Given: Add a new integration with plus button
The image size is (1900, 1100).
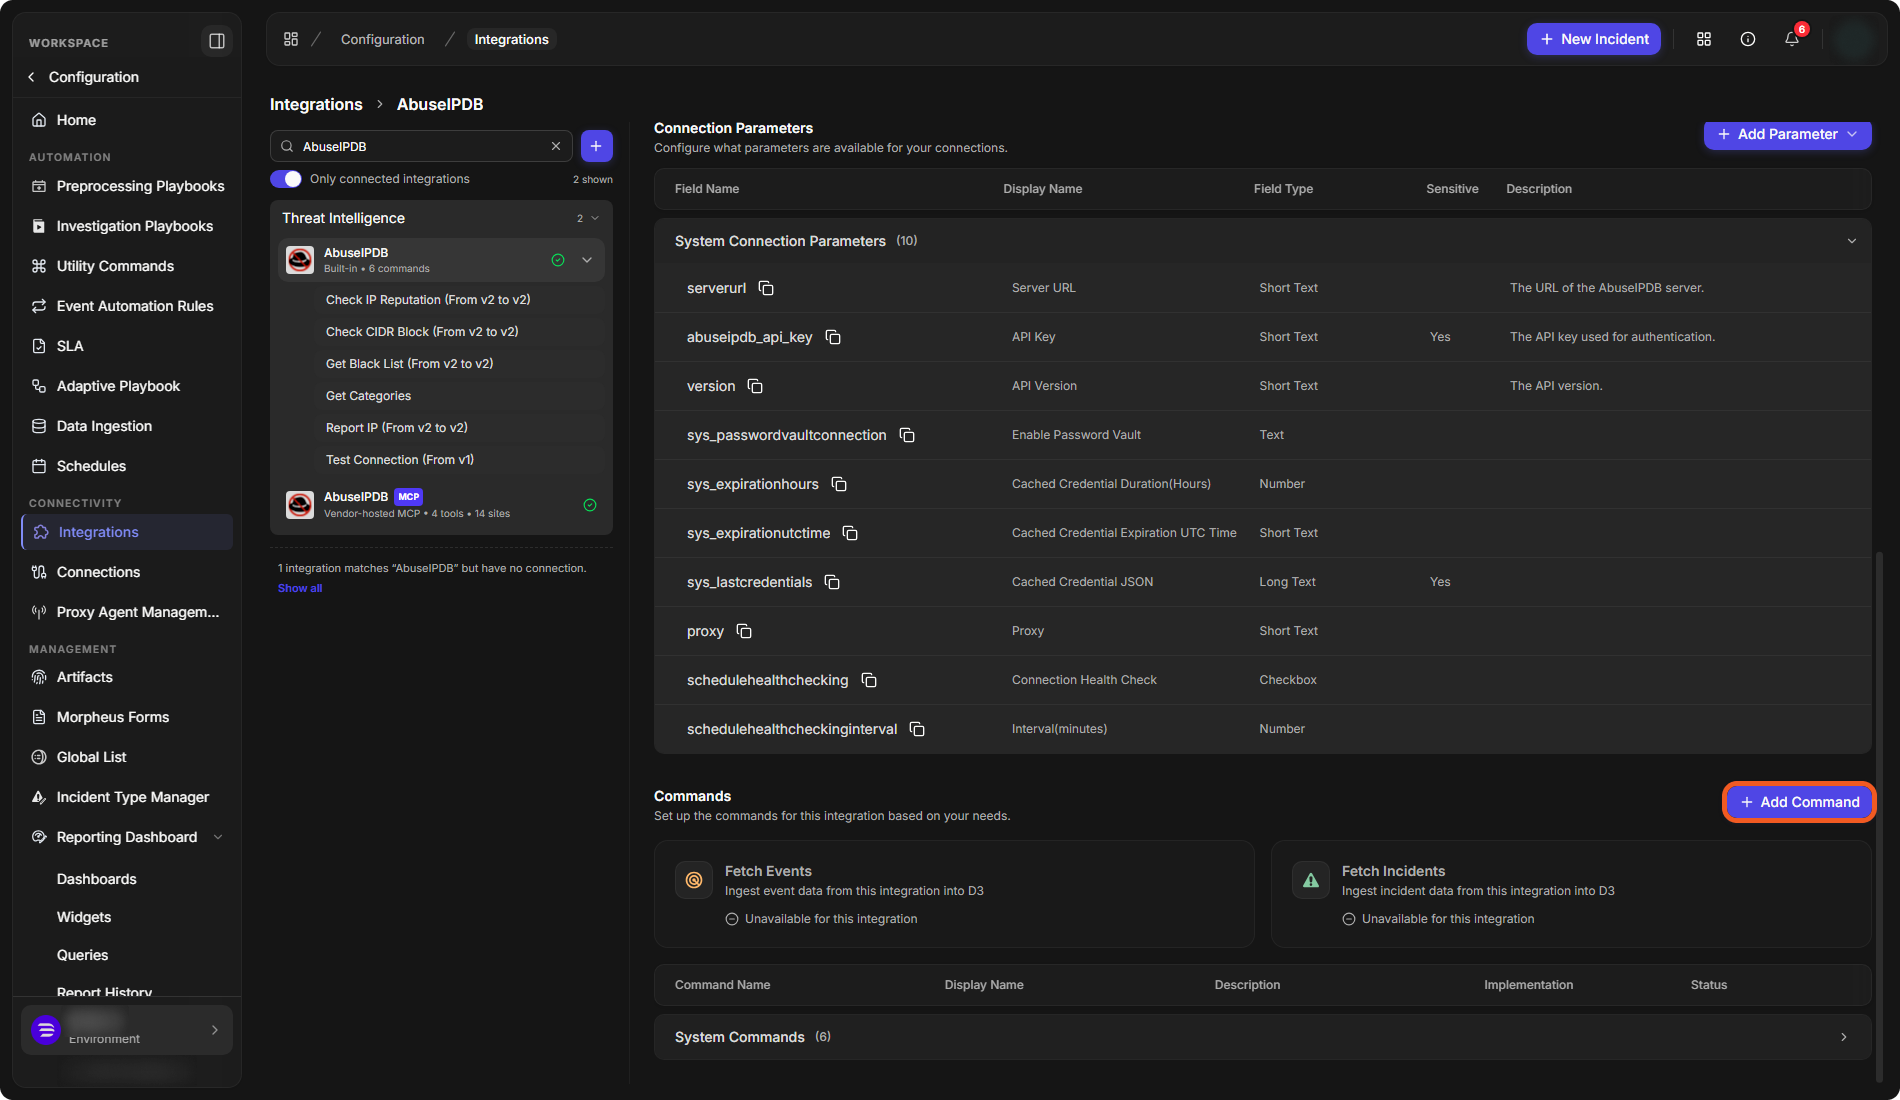Looking at the screenshot, I should [x=596, y=146].
